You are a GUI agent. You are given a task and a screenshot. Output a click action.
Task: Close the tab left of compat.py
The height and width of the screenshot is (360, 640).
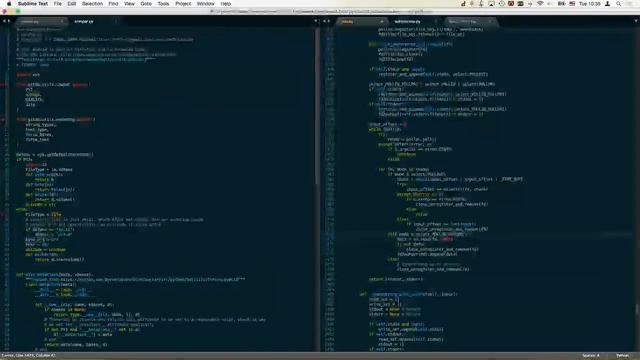(x=62, y=21)
